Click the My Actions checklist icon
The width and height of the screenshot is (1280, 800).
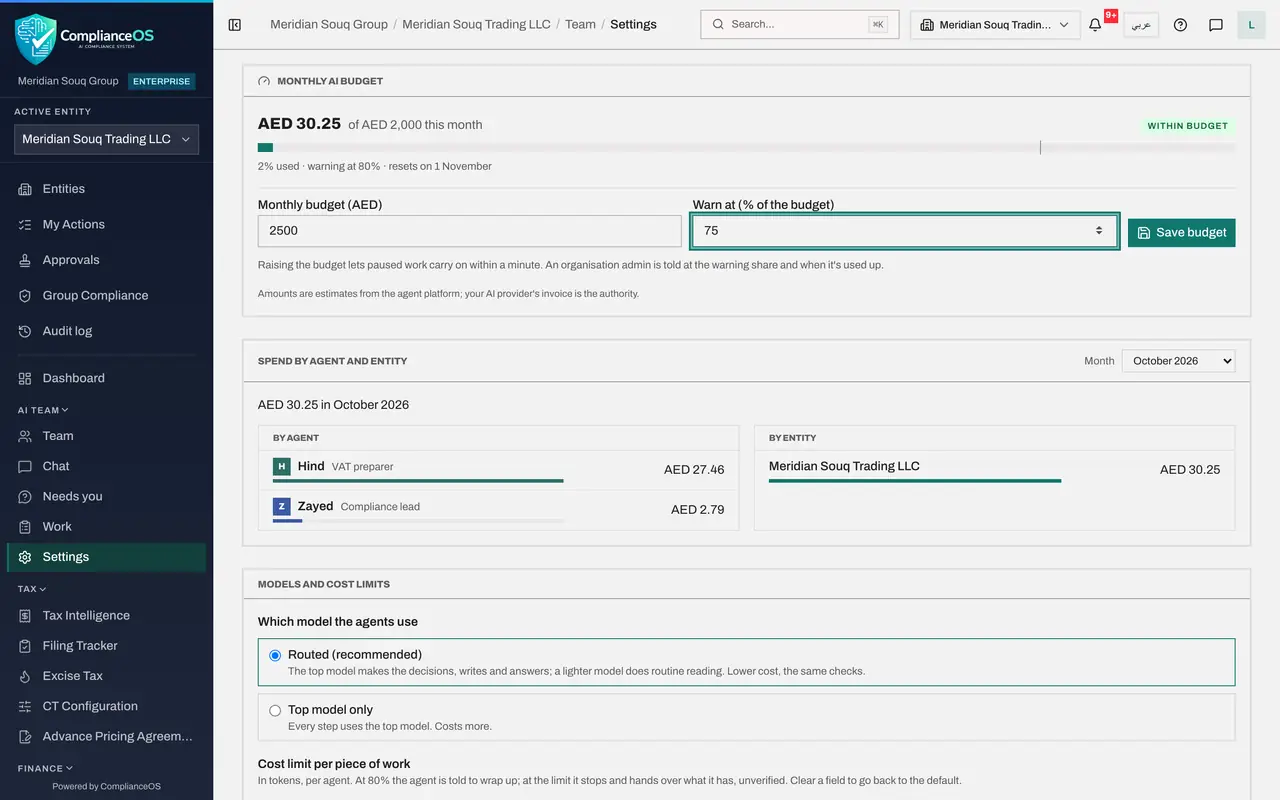click(x=25, y=225)
